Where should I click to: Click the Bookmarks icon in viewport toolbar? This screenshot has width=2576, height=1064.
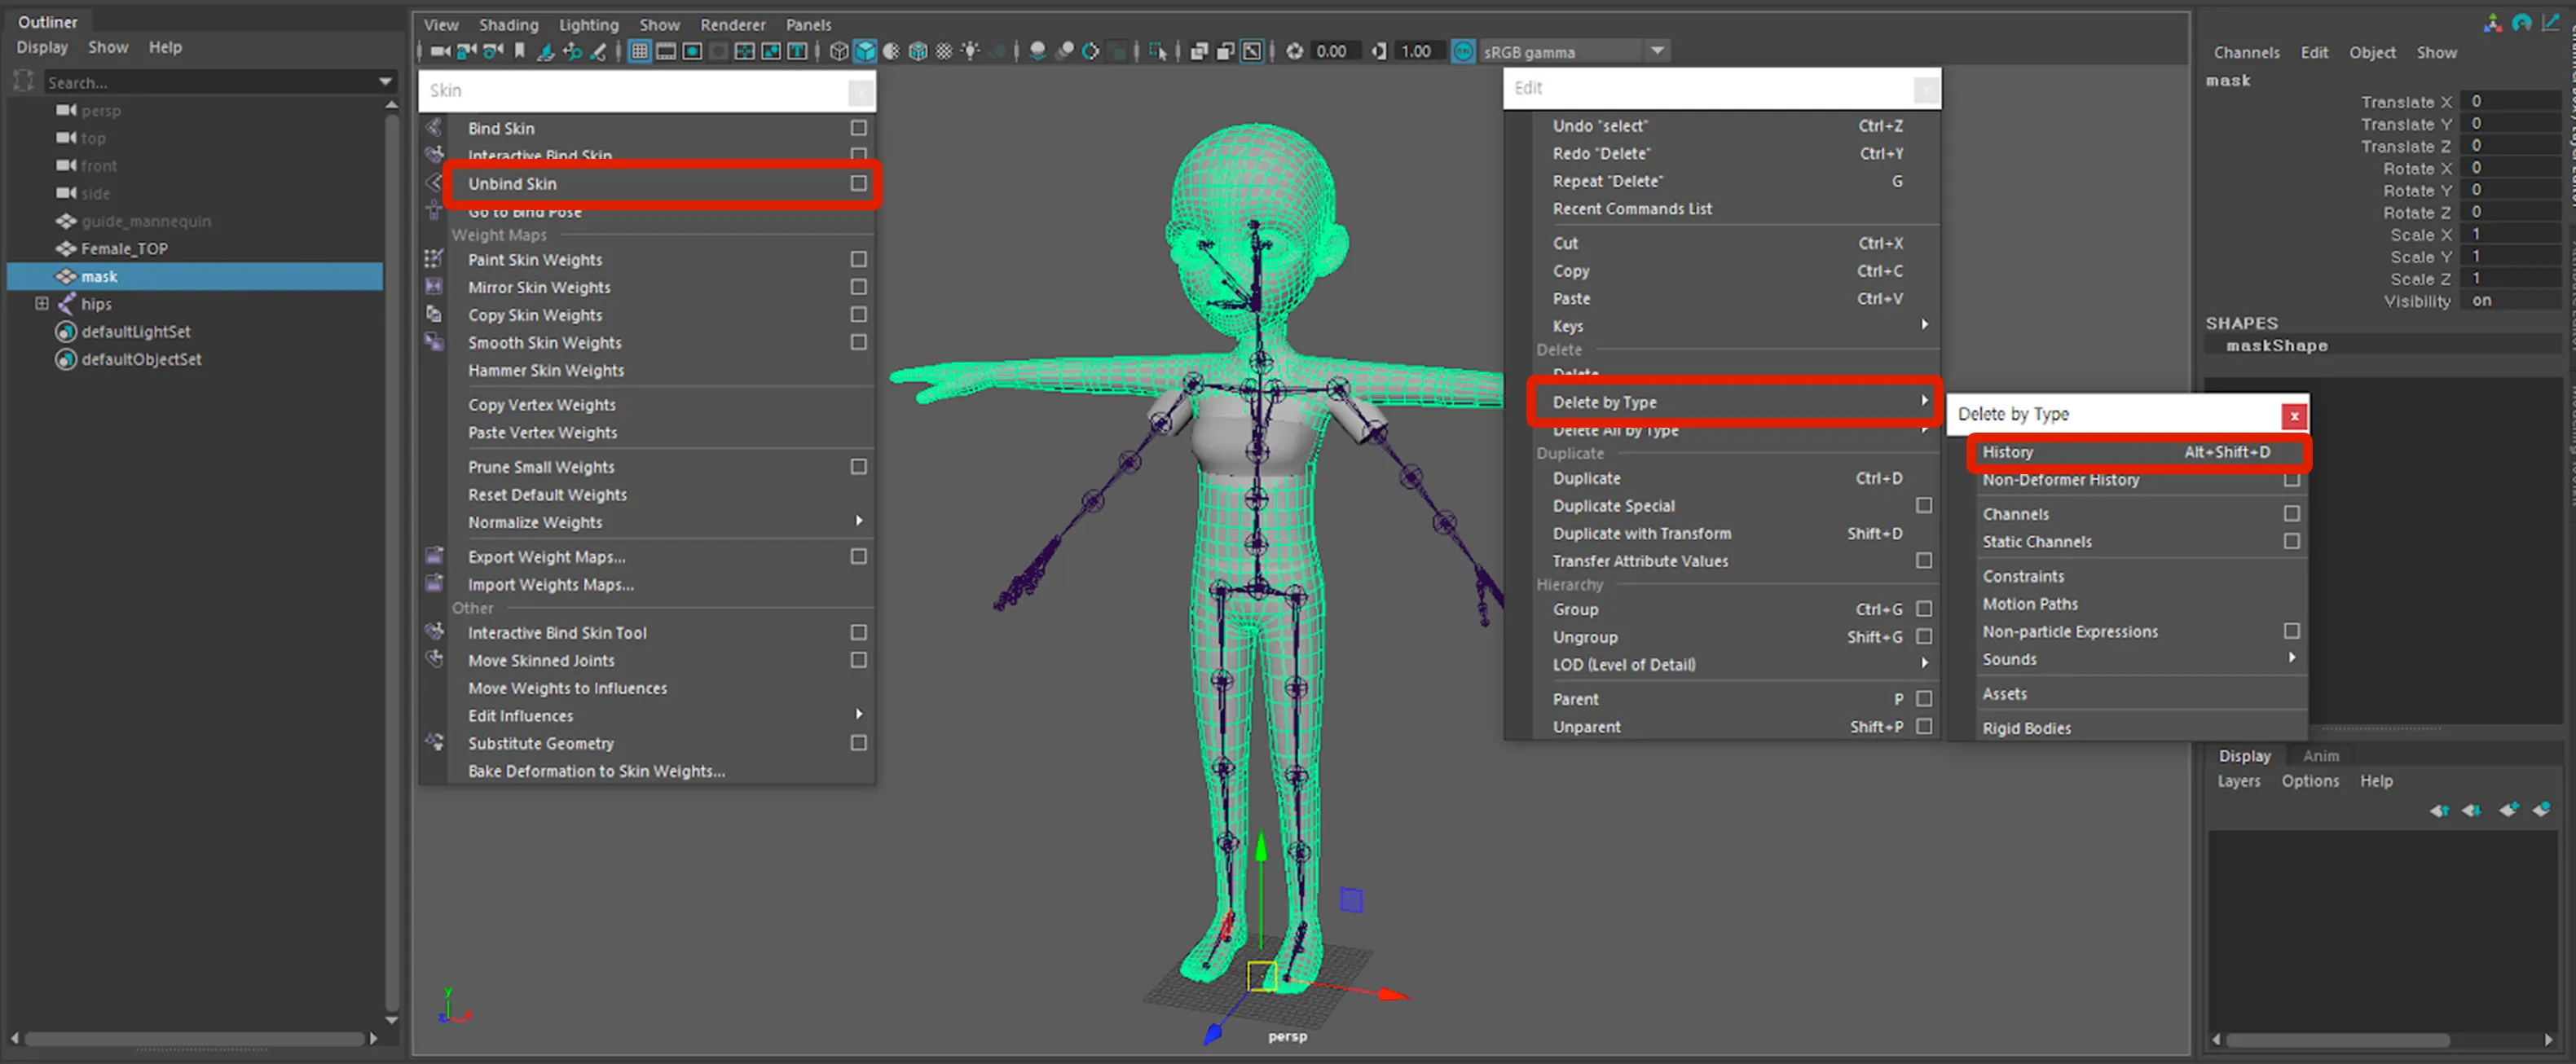tap(519, 51)
